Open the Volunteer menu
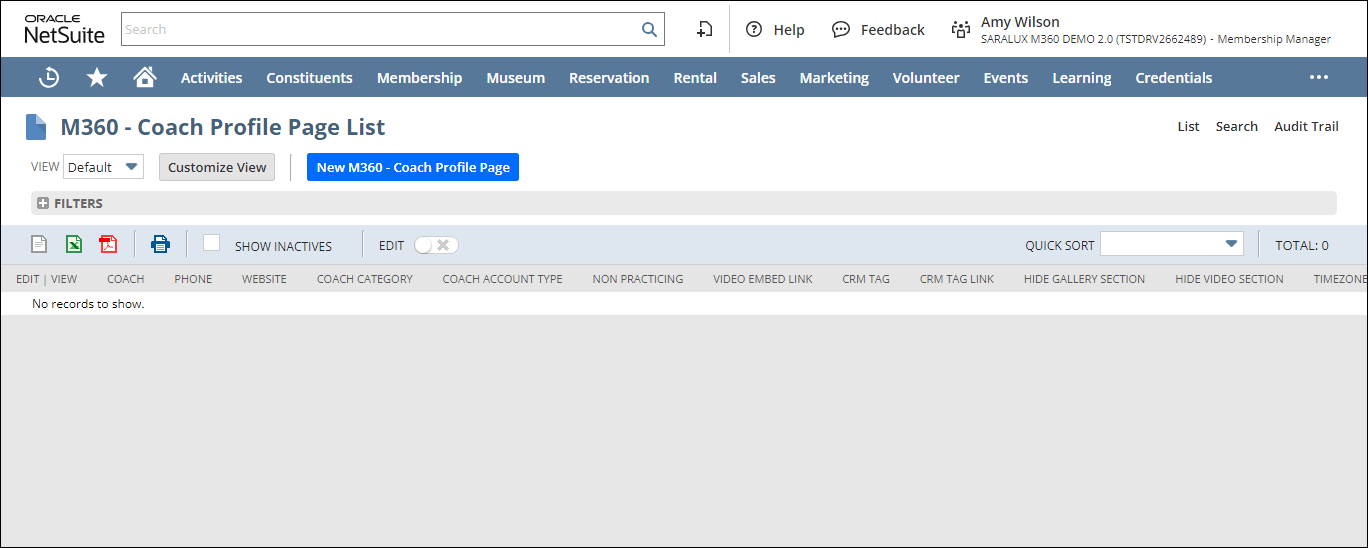The width and height of the screenshot is (1368, 548). 925,77
